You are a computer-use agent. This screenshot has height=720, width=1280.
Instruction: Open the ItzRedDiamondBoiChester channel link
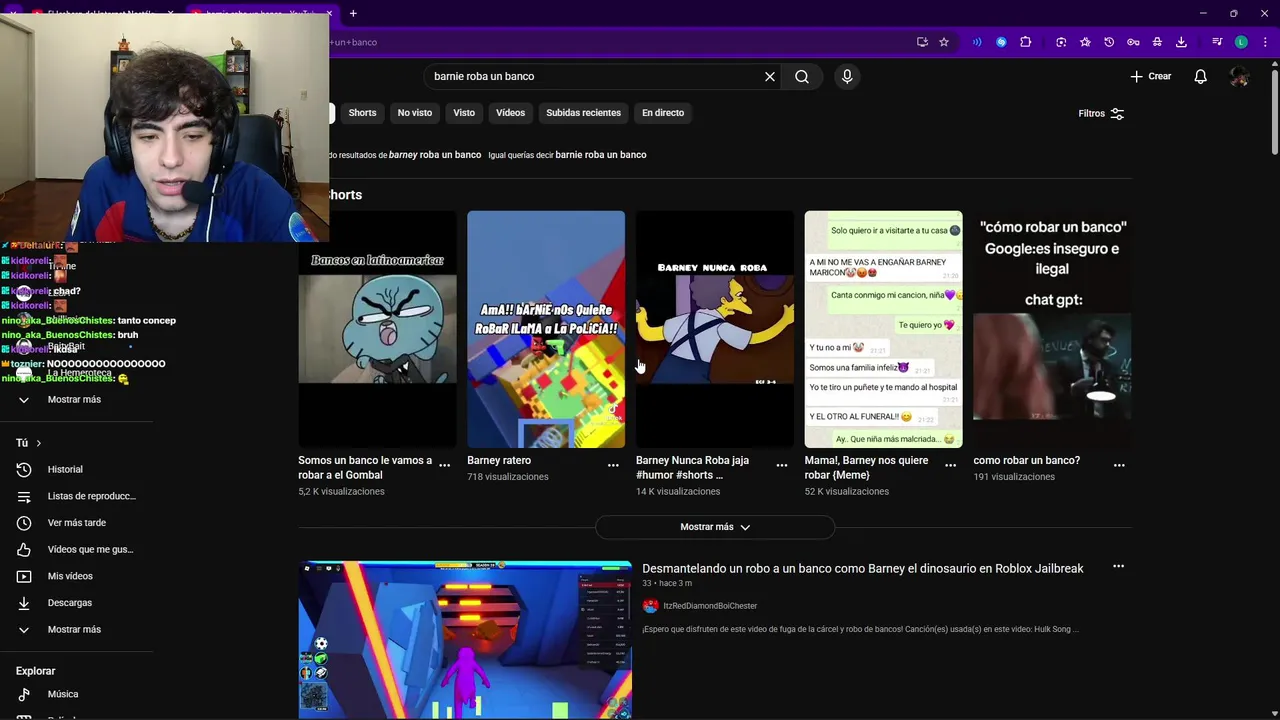pyautogui.click(x=710, y=606)
